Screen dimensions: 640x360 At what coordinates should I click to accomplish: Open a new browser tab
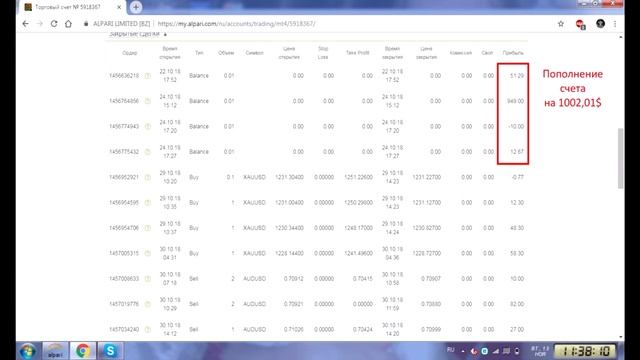pos(136,7)
